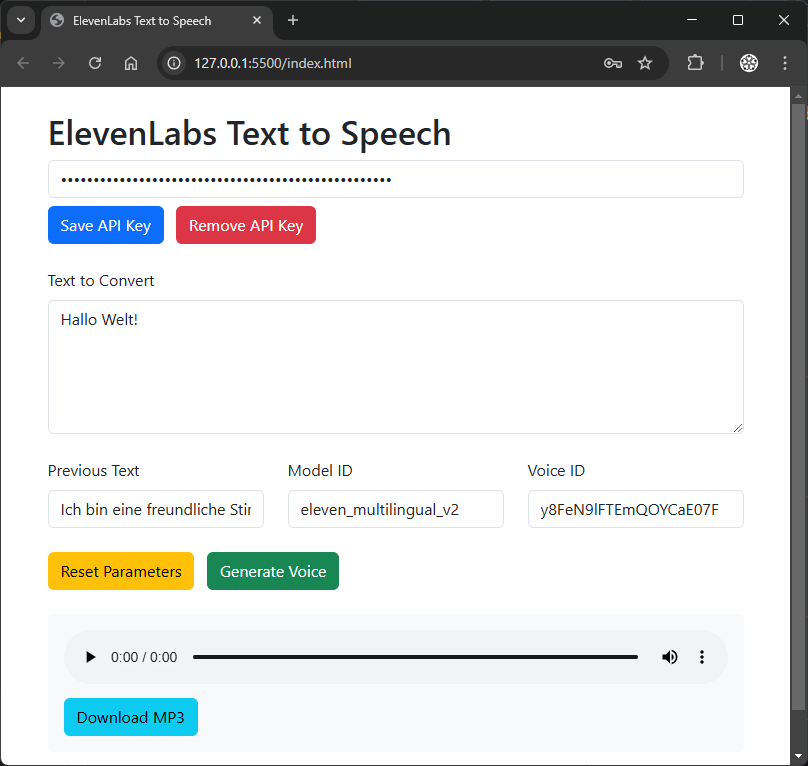This screenshot has height=766, width=808.
Task: Maximize the browser window
Action: click(x=738, y=20)
